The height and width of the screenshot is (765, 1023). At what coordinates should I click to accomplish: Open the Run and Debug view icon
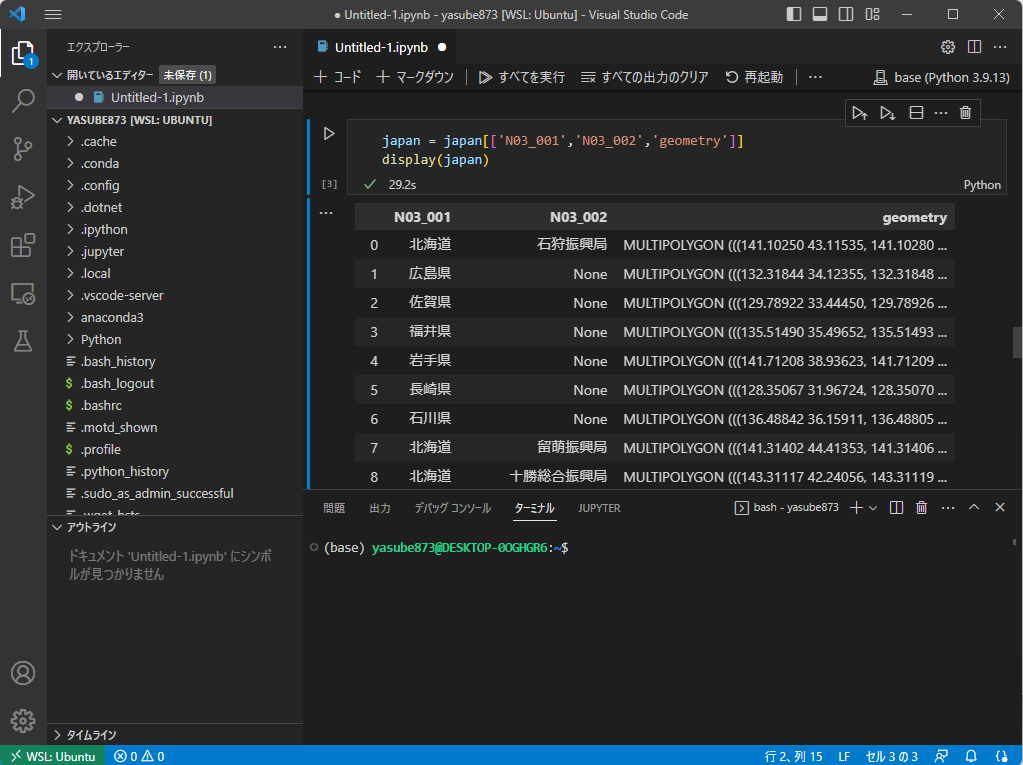coord(23,197)
